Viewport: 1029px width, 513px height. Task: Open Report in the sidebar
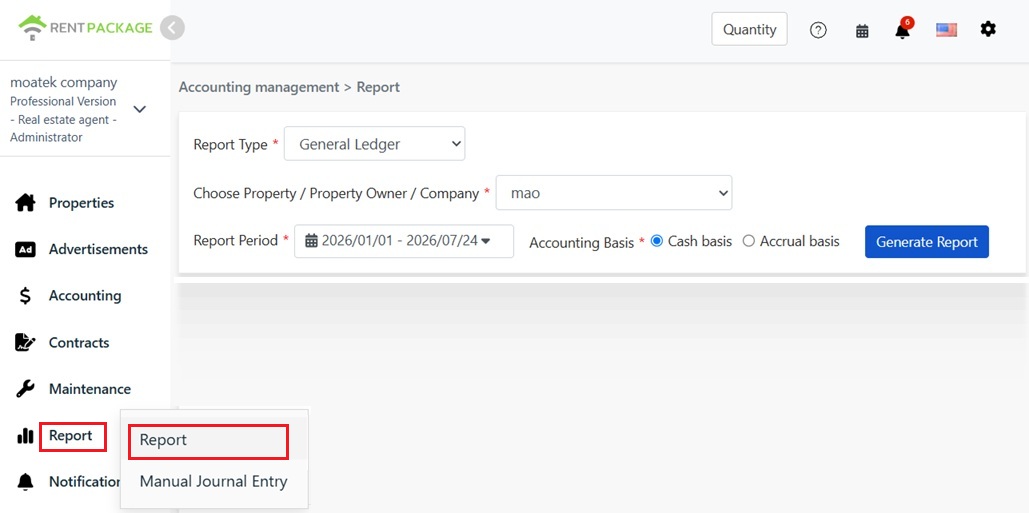71,436
